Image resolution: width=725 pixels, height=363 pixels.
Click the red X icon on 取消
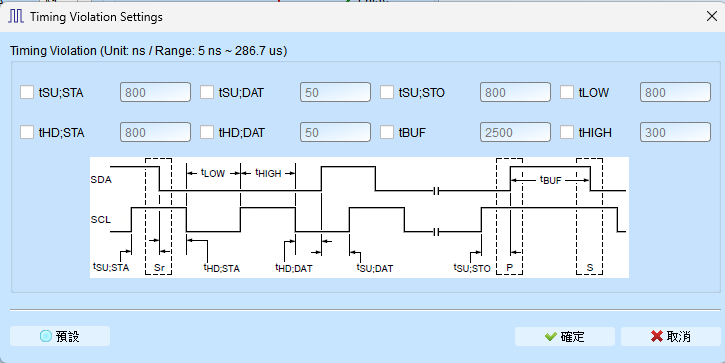coord(657,336)
